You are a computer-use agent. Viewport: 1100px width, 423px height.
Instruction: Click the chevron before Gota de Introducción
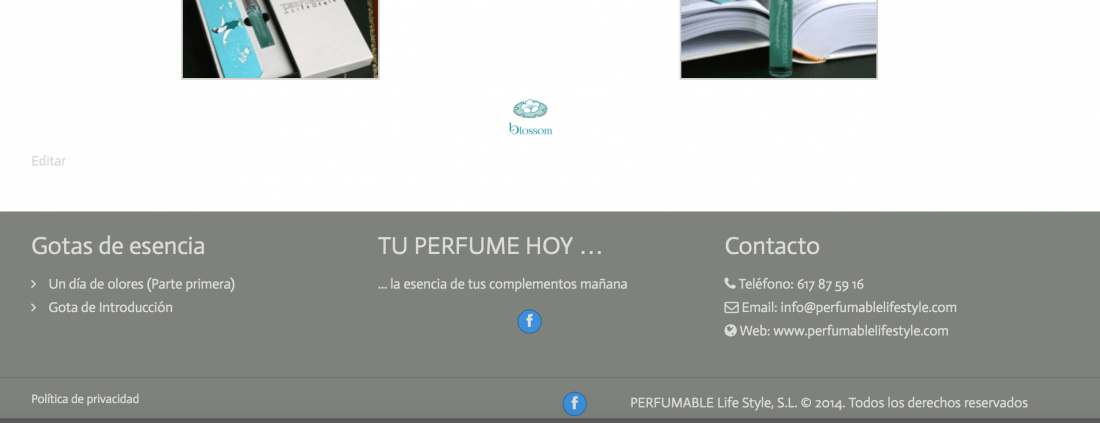(34, 307)
